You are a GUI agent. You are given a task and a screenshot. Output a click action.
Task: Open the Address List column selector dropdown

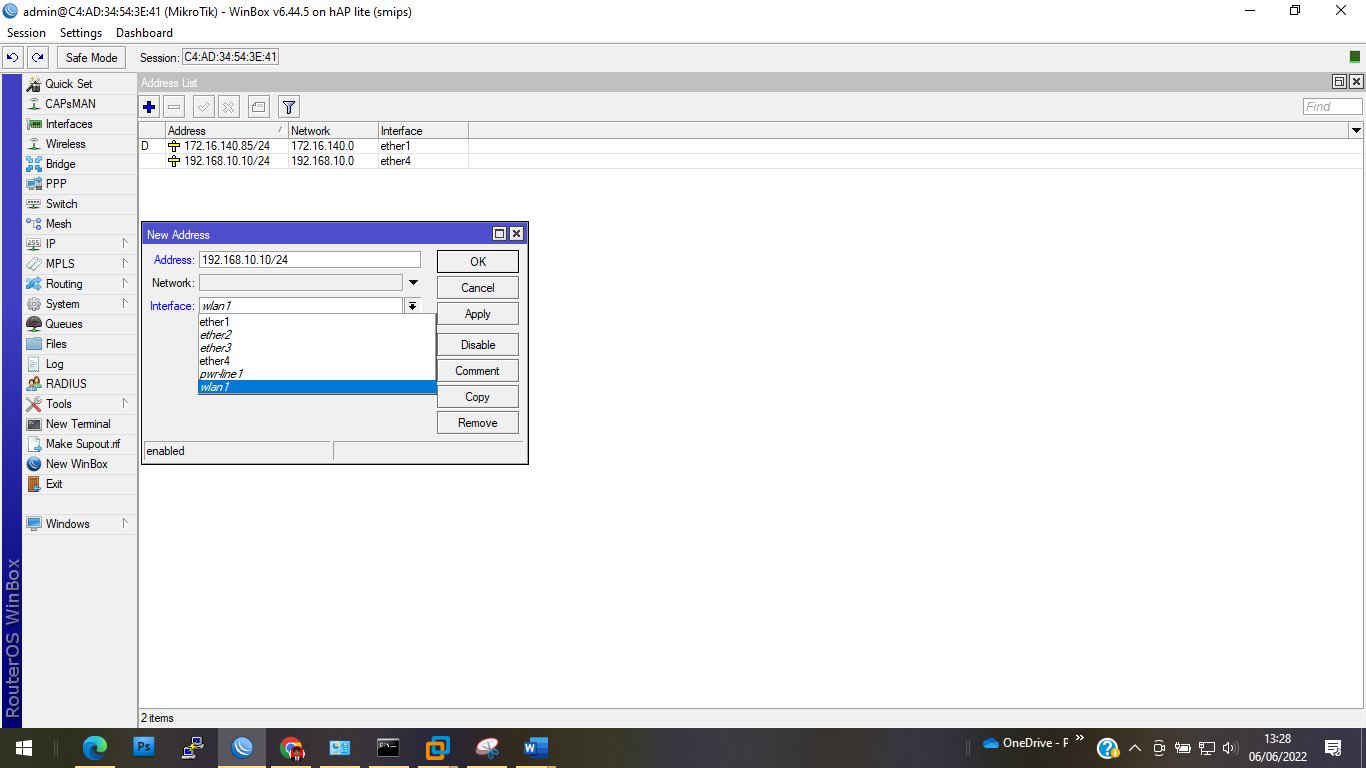[x=1356, y=131]
